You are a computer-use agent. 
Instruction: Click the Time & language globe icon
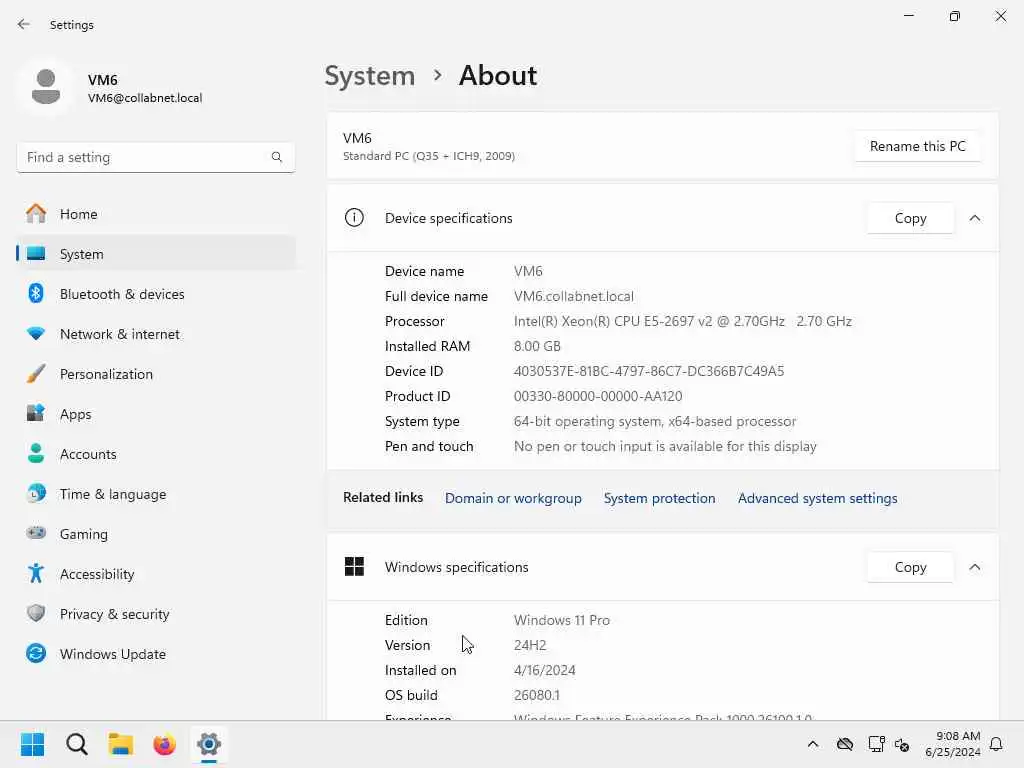pos(36,493)
